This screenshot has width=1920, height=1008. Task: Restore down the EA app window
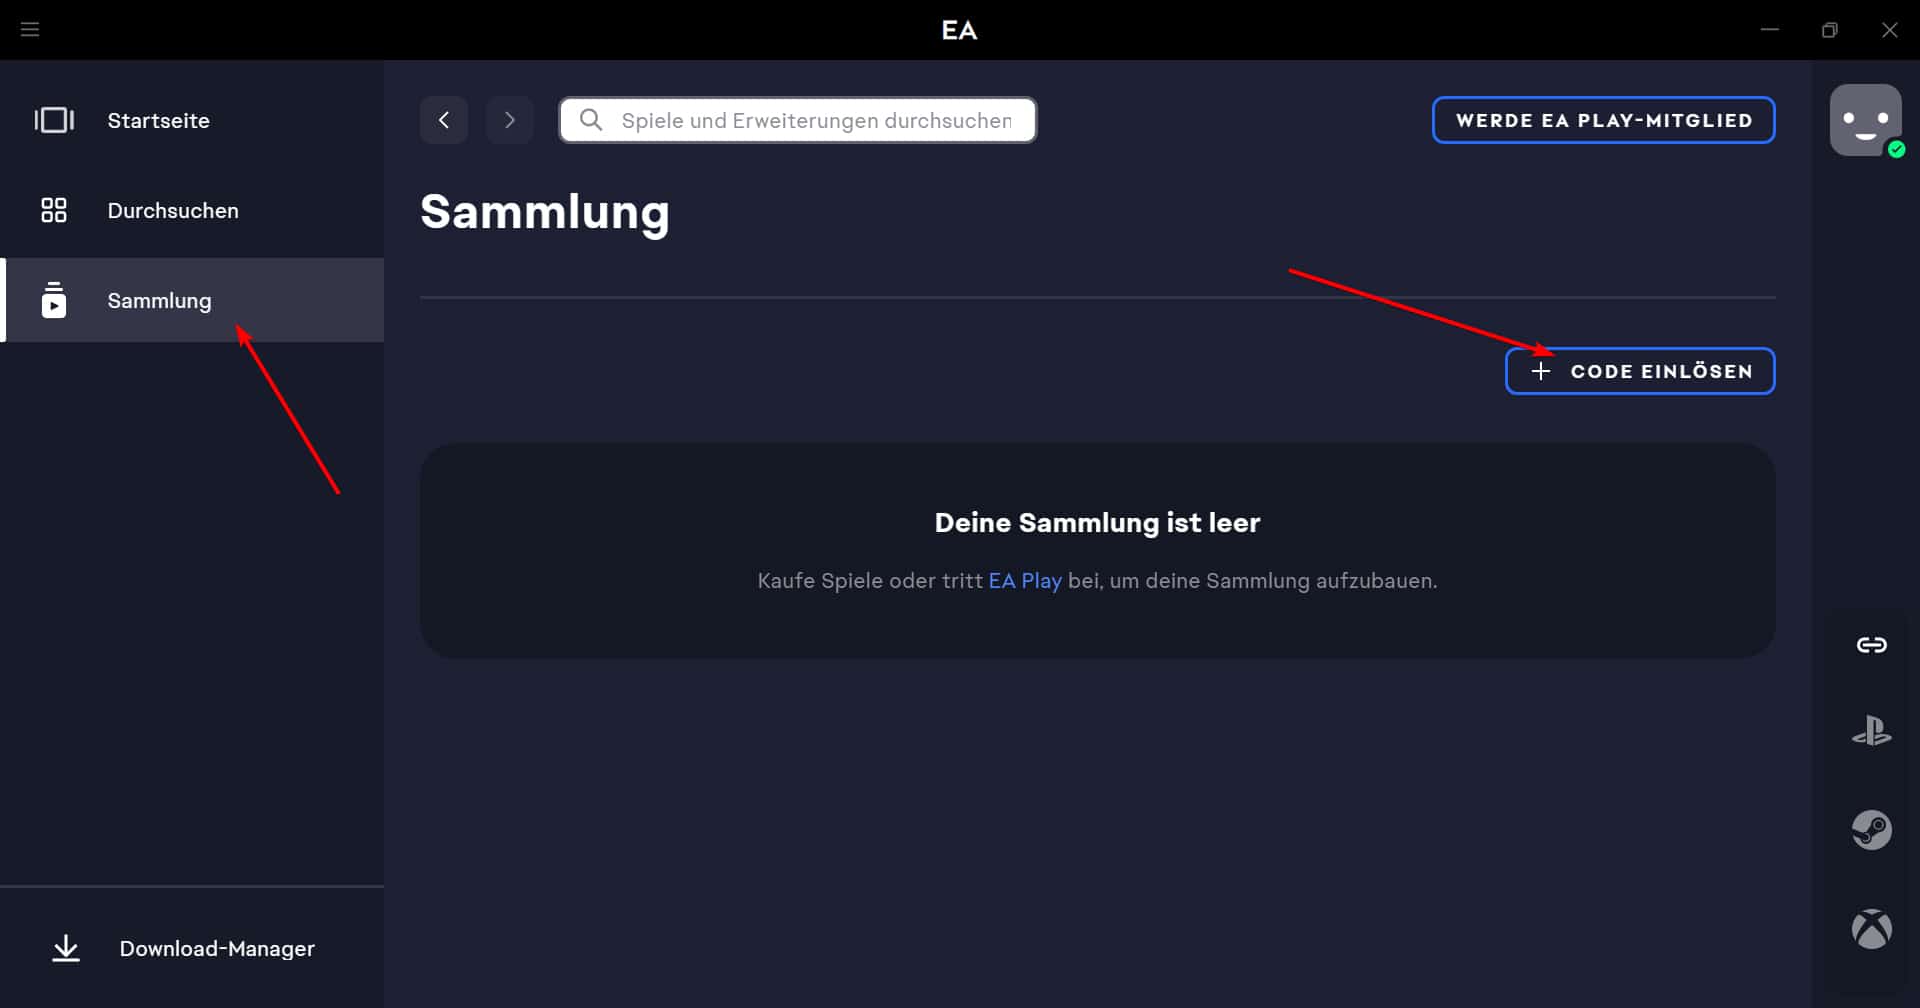pyautogui.click(x=1830, y=30)
